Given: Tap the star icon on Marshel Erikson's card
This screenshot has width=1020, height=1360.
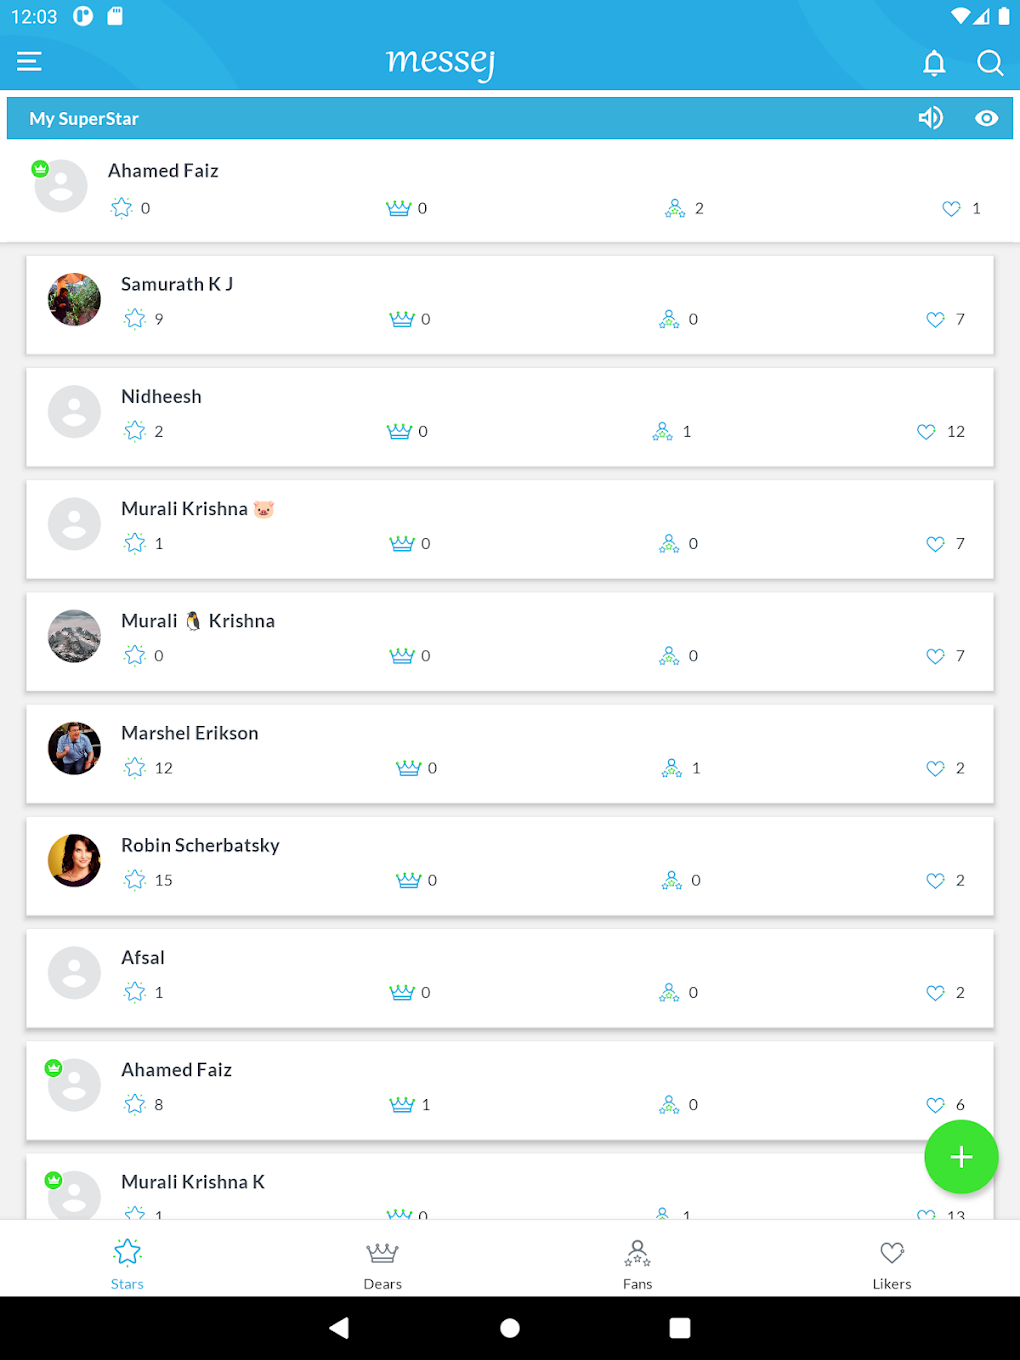Looking at the screenshot, I should (135, 768).
